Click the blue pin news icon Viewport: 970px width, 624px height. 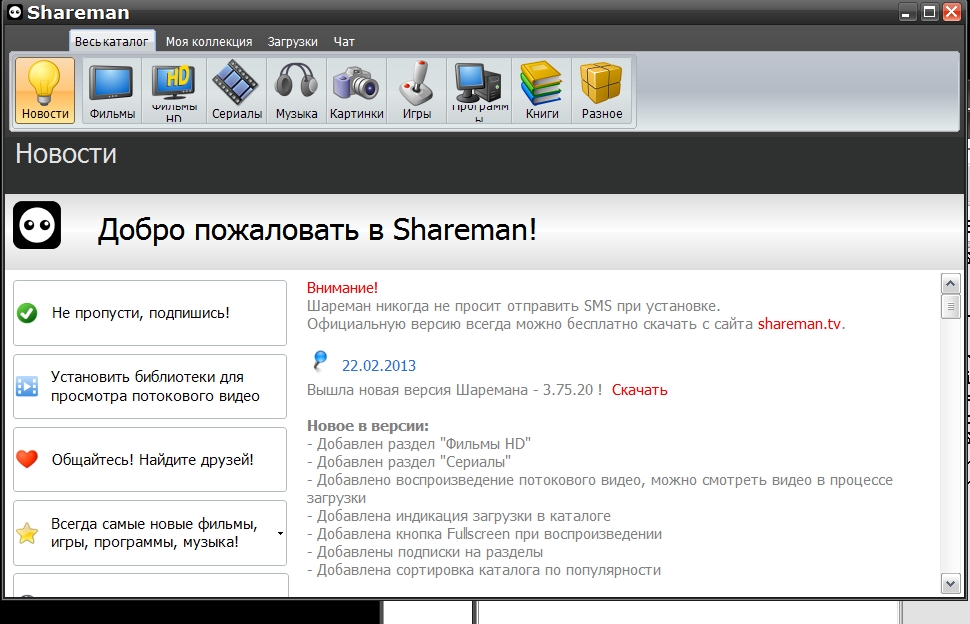tap(320, 361)
